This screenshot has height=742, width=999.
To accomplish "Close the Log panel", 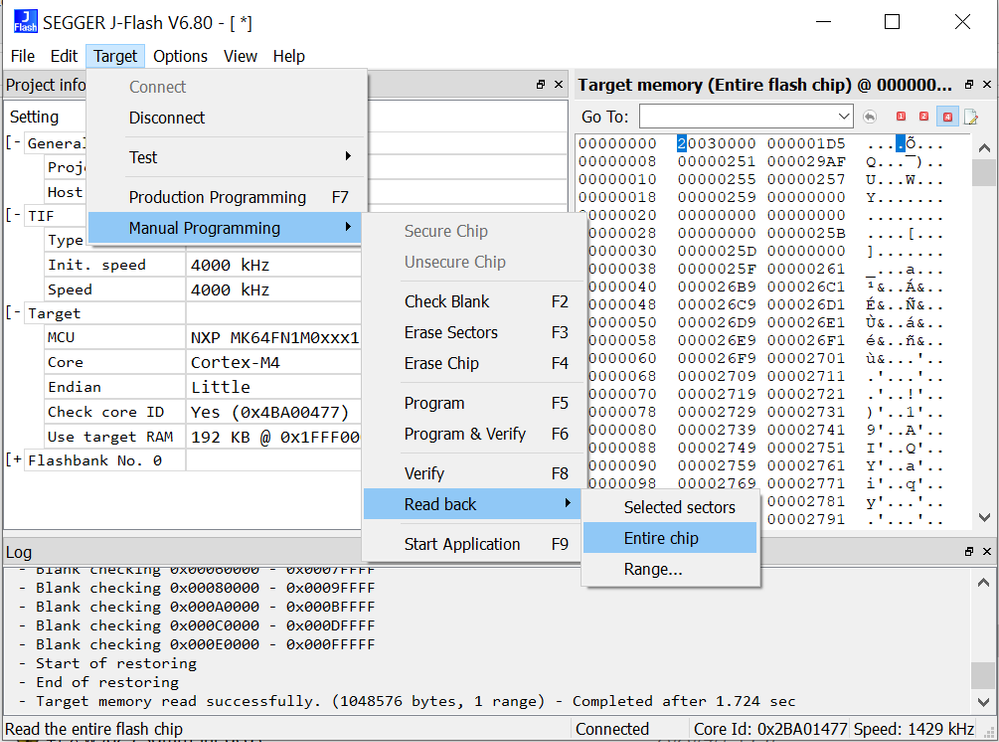I will (x=987, y=551).
